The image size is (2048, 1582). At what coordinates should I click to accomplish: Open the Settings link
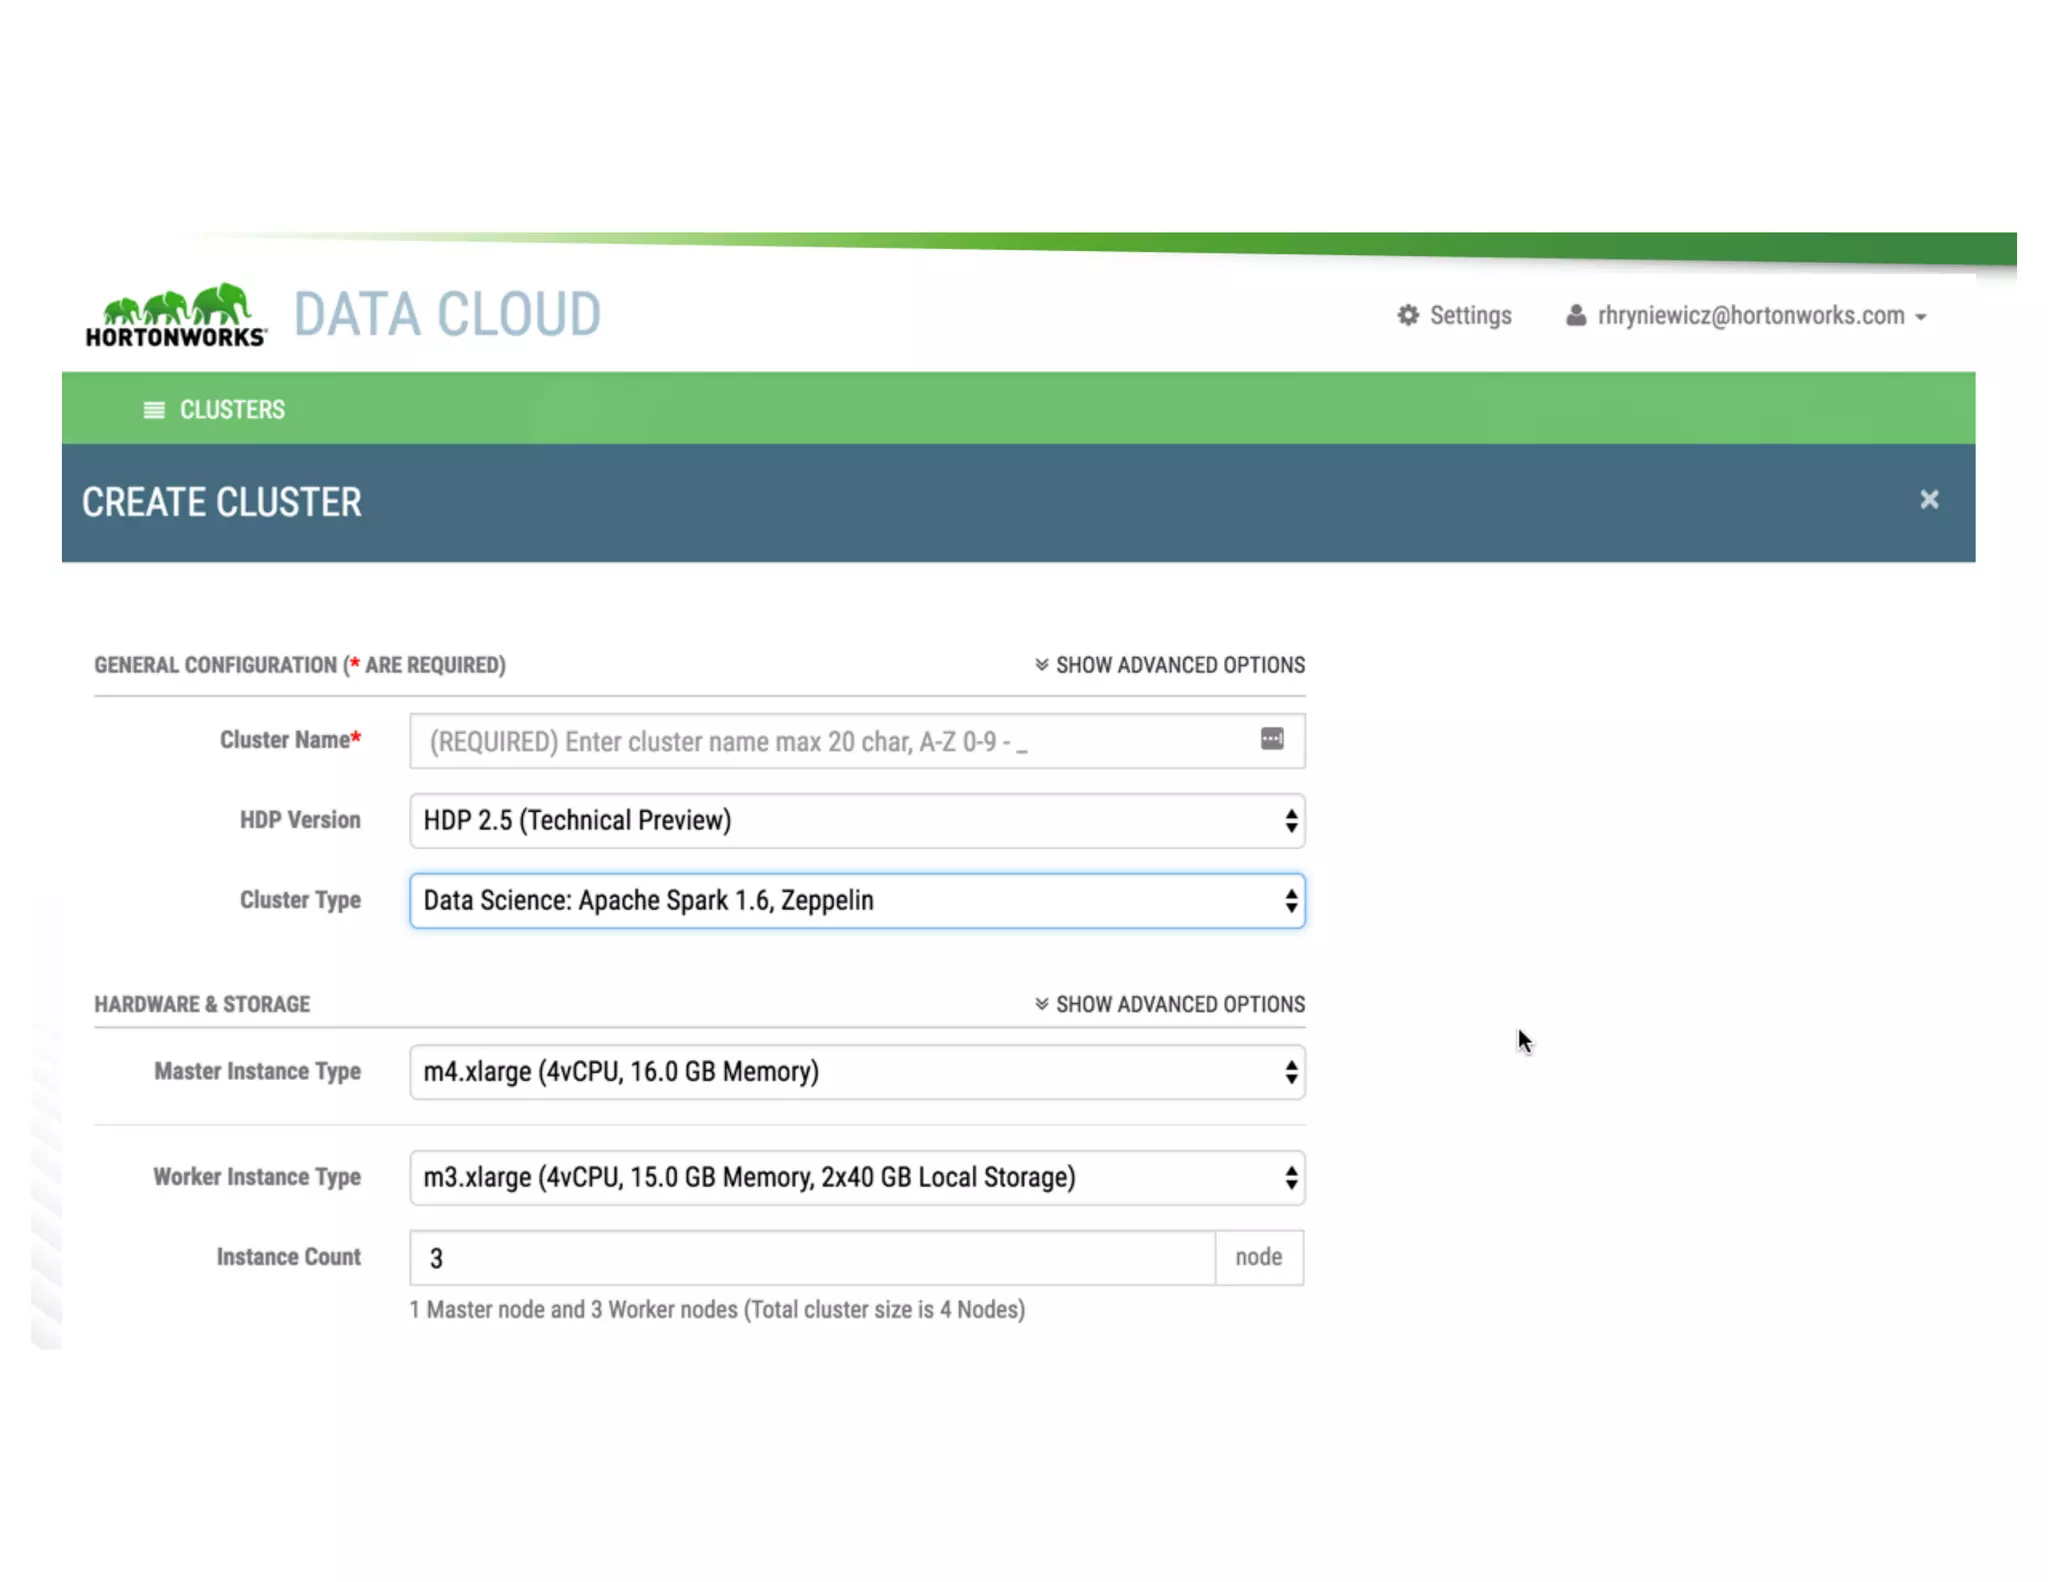pyautogui.click(x=1470, y=315)
